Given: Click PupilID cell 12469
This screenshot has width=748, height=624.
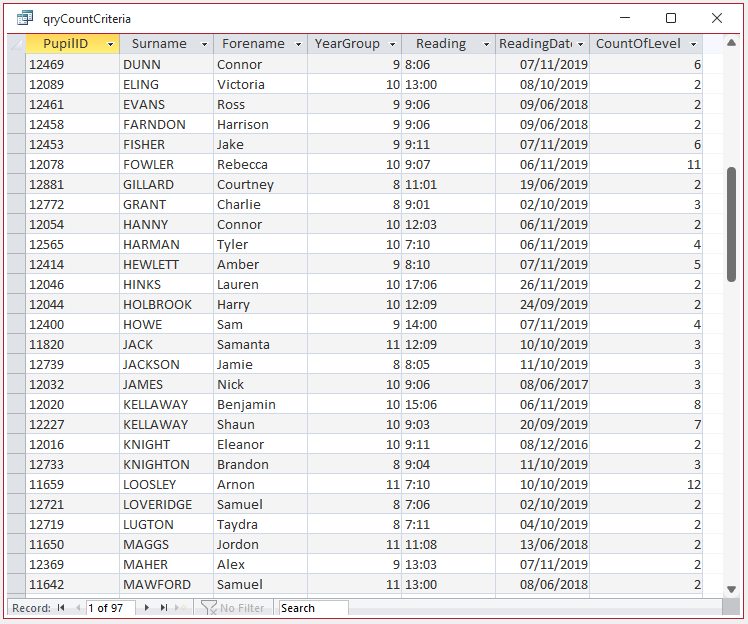Looking at the screenshot, I should 73,64.
